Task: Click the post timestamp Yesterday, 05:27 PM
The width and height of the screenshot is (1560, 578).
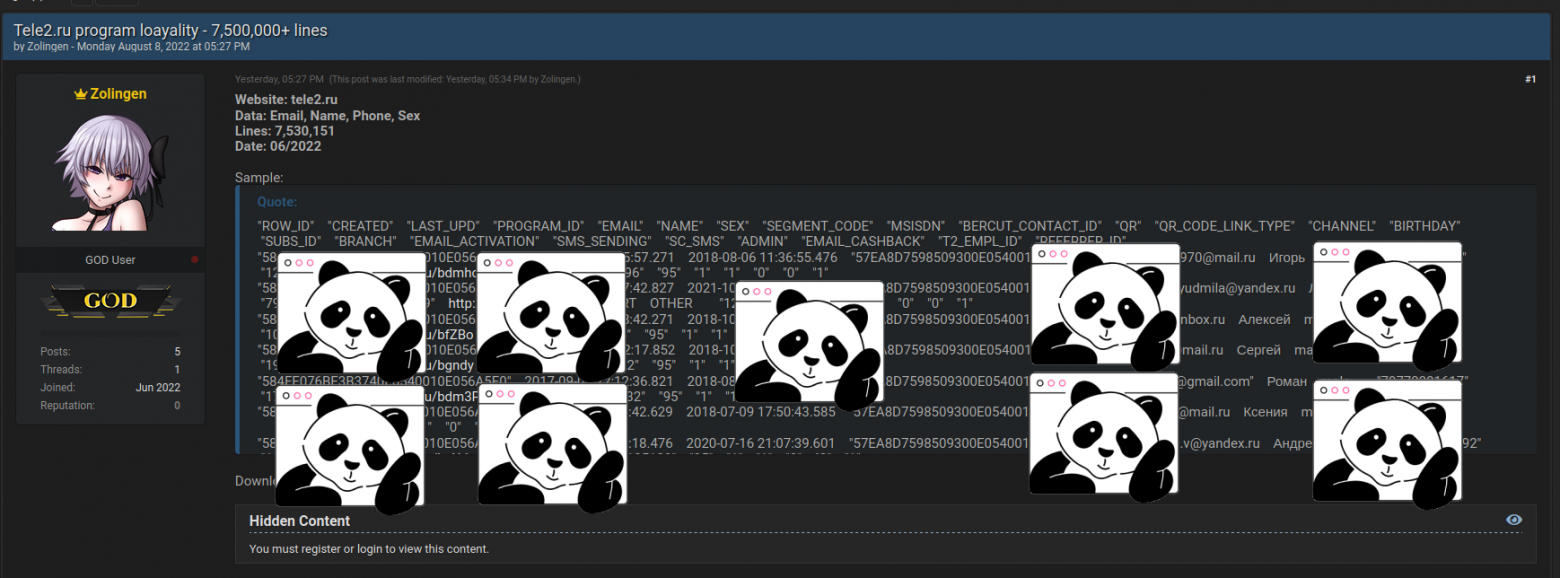Action: [x=279, y=79]
